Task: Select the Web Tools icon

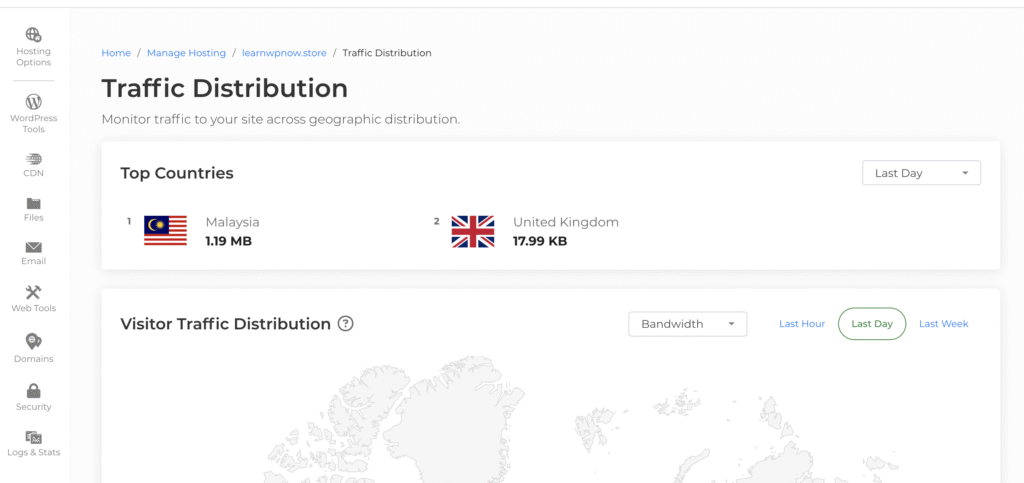Action: point(33,292)
